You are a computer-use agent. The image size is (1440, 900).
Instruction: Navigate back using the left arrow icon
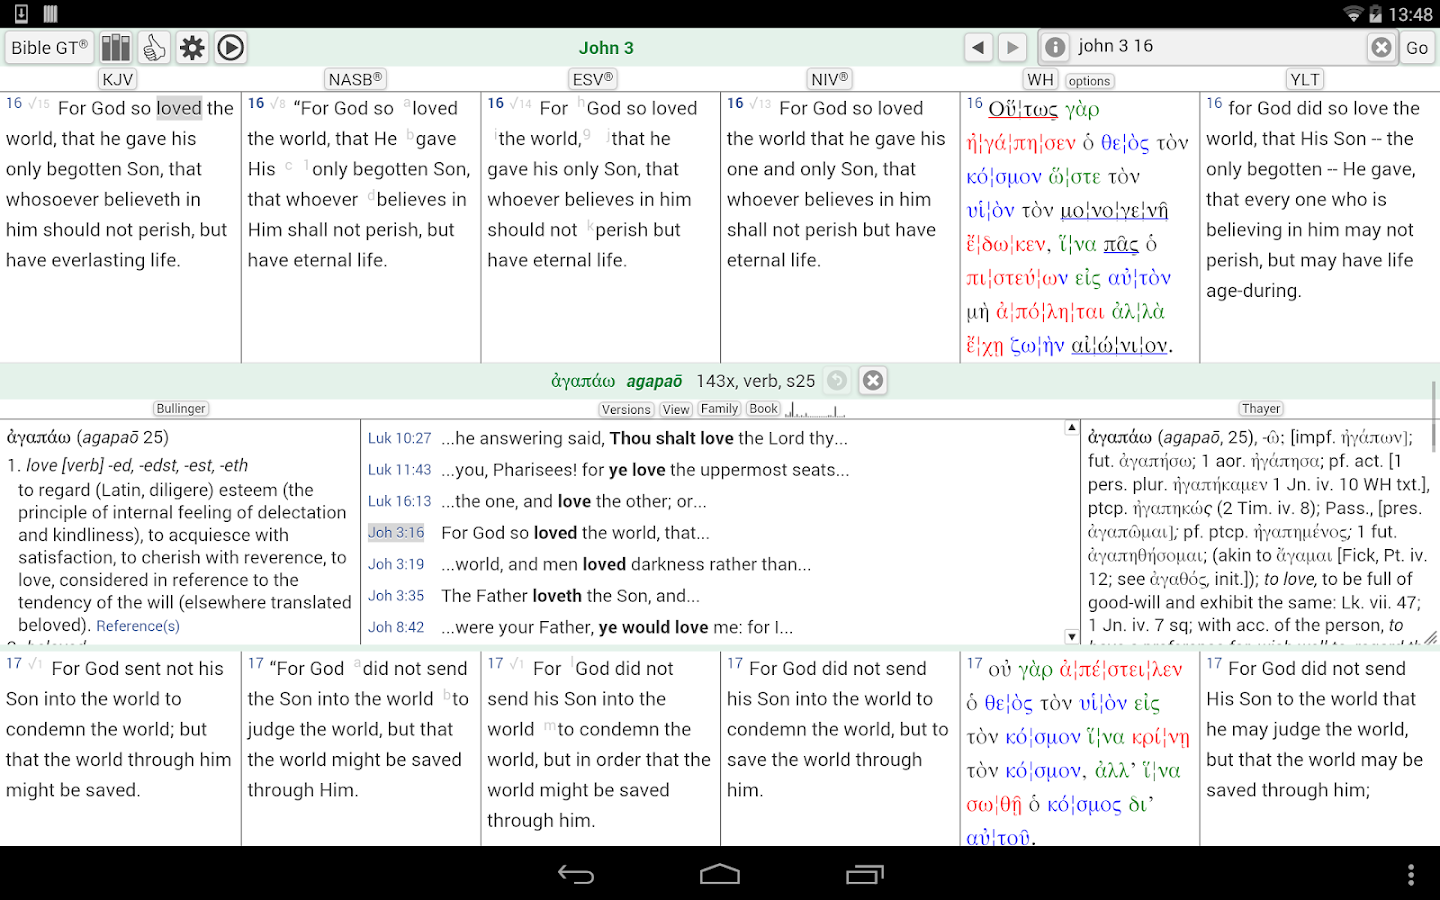[x=978, y=47]
